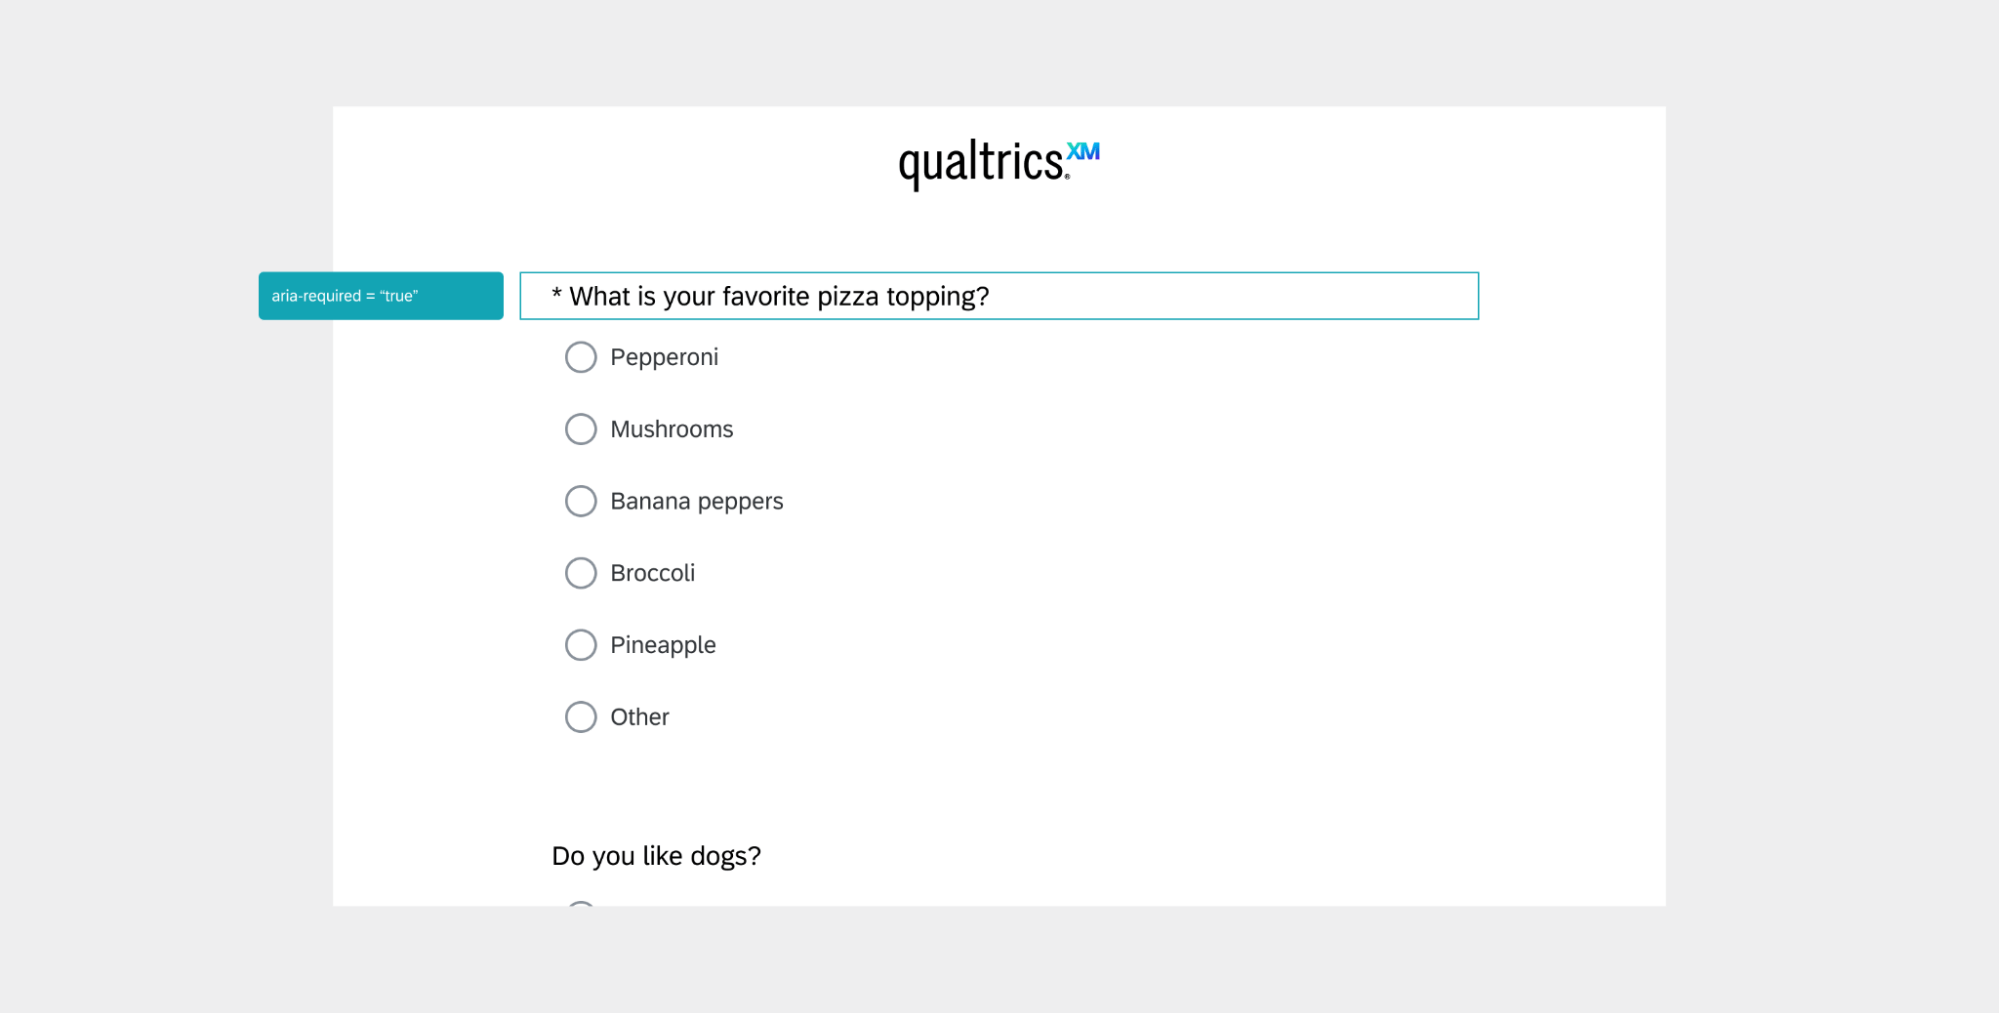This screenshot has width=1999, height=1014.
Task: Click the required asterisk before the question text
Action: (x=556, y=296)
